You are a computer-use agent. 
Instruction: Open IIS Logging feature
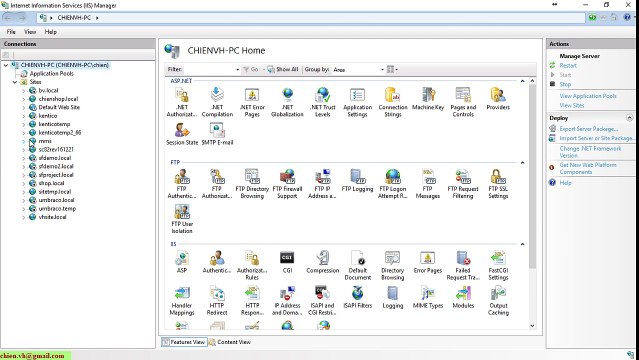pos(393,297)
